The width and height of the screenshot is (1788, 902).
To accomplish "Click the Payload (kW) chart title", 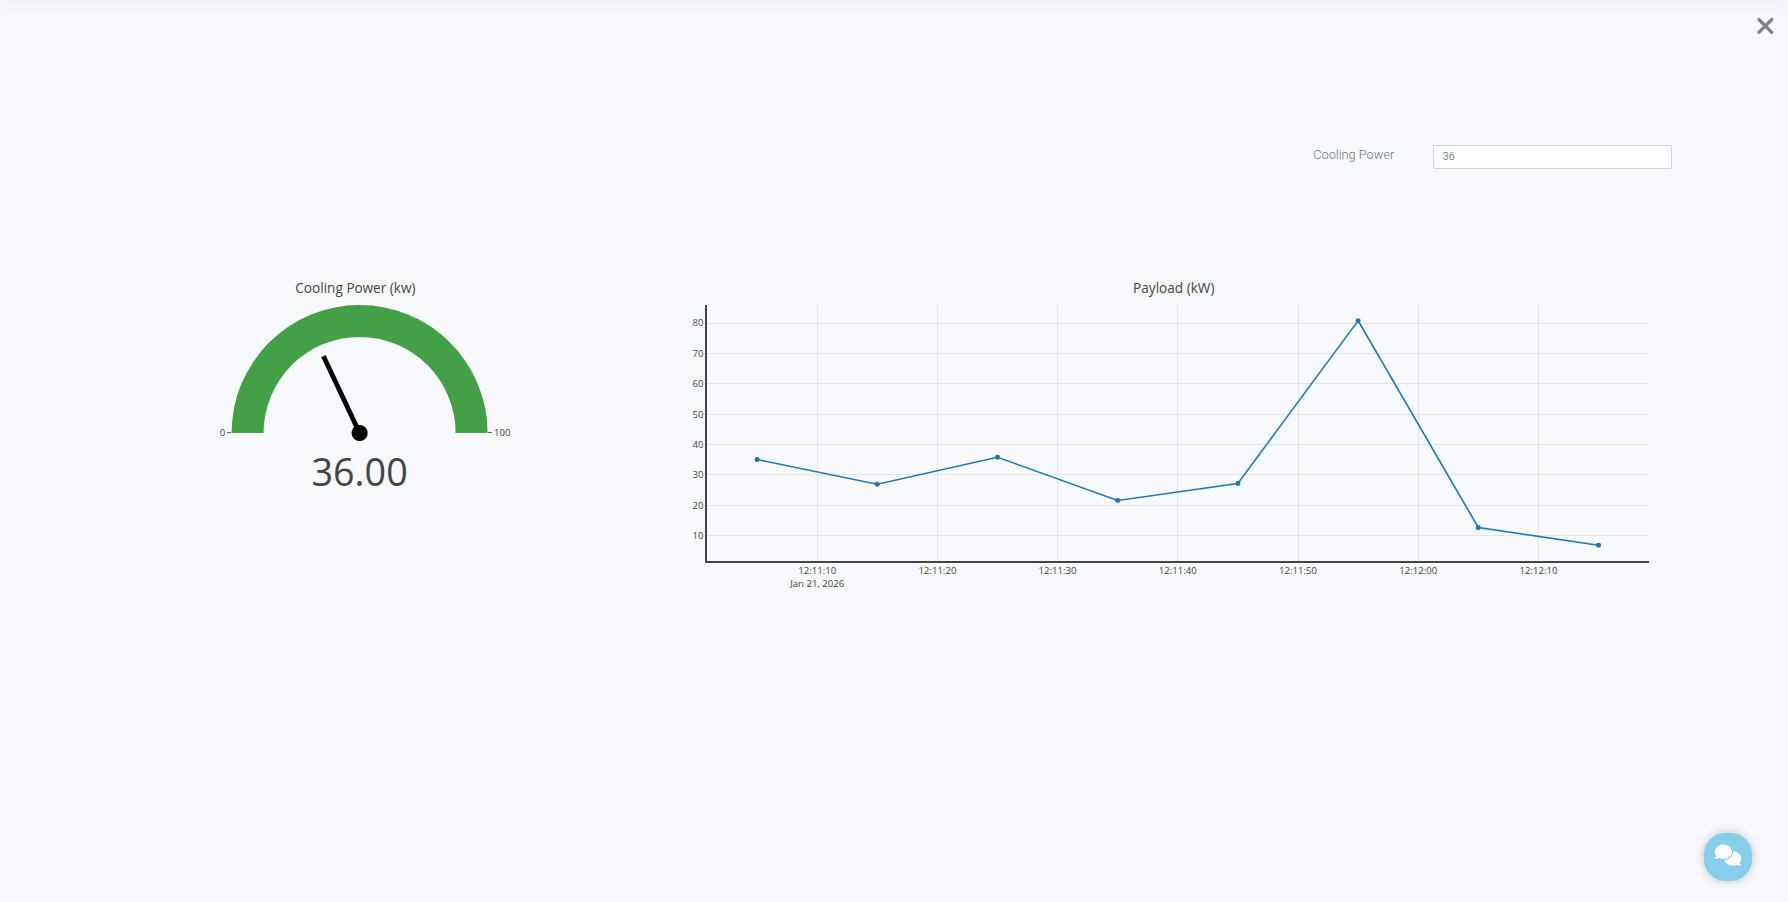I will 1172,288.
